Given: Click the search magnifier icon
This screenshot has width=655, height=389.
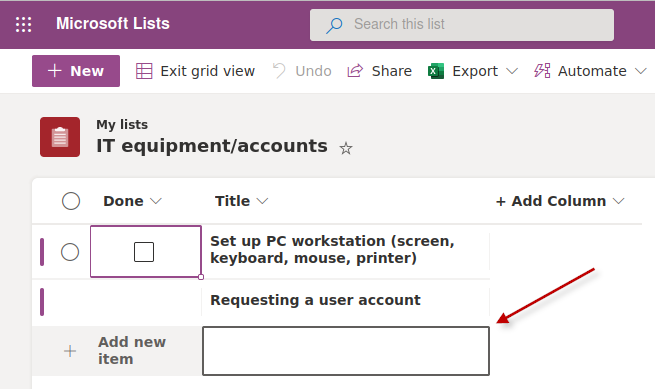Looking at the screenshot, I should click(x=334, y=25).
